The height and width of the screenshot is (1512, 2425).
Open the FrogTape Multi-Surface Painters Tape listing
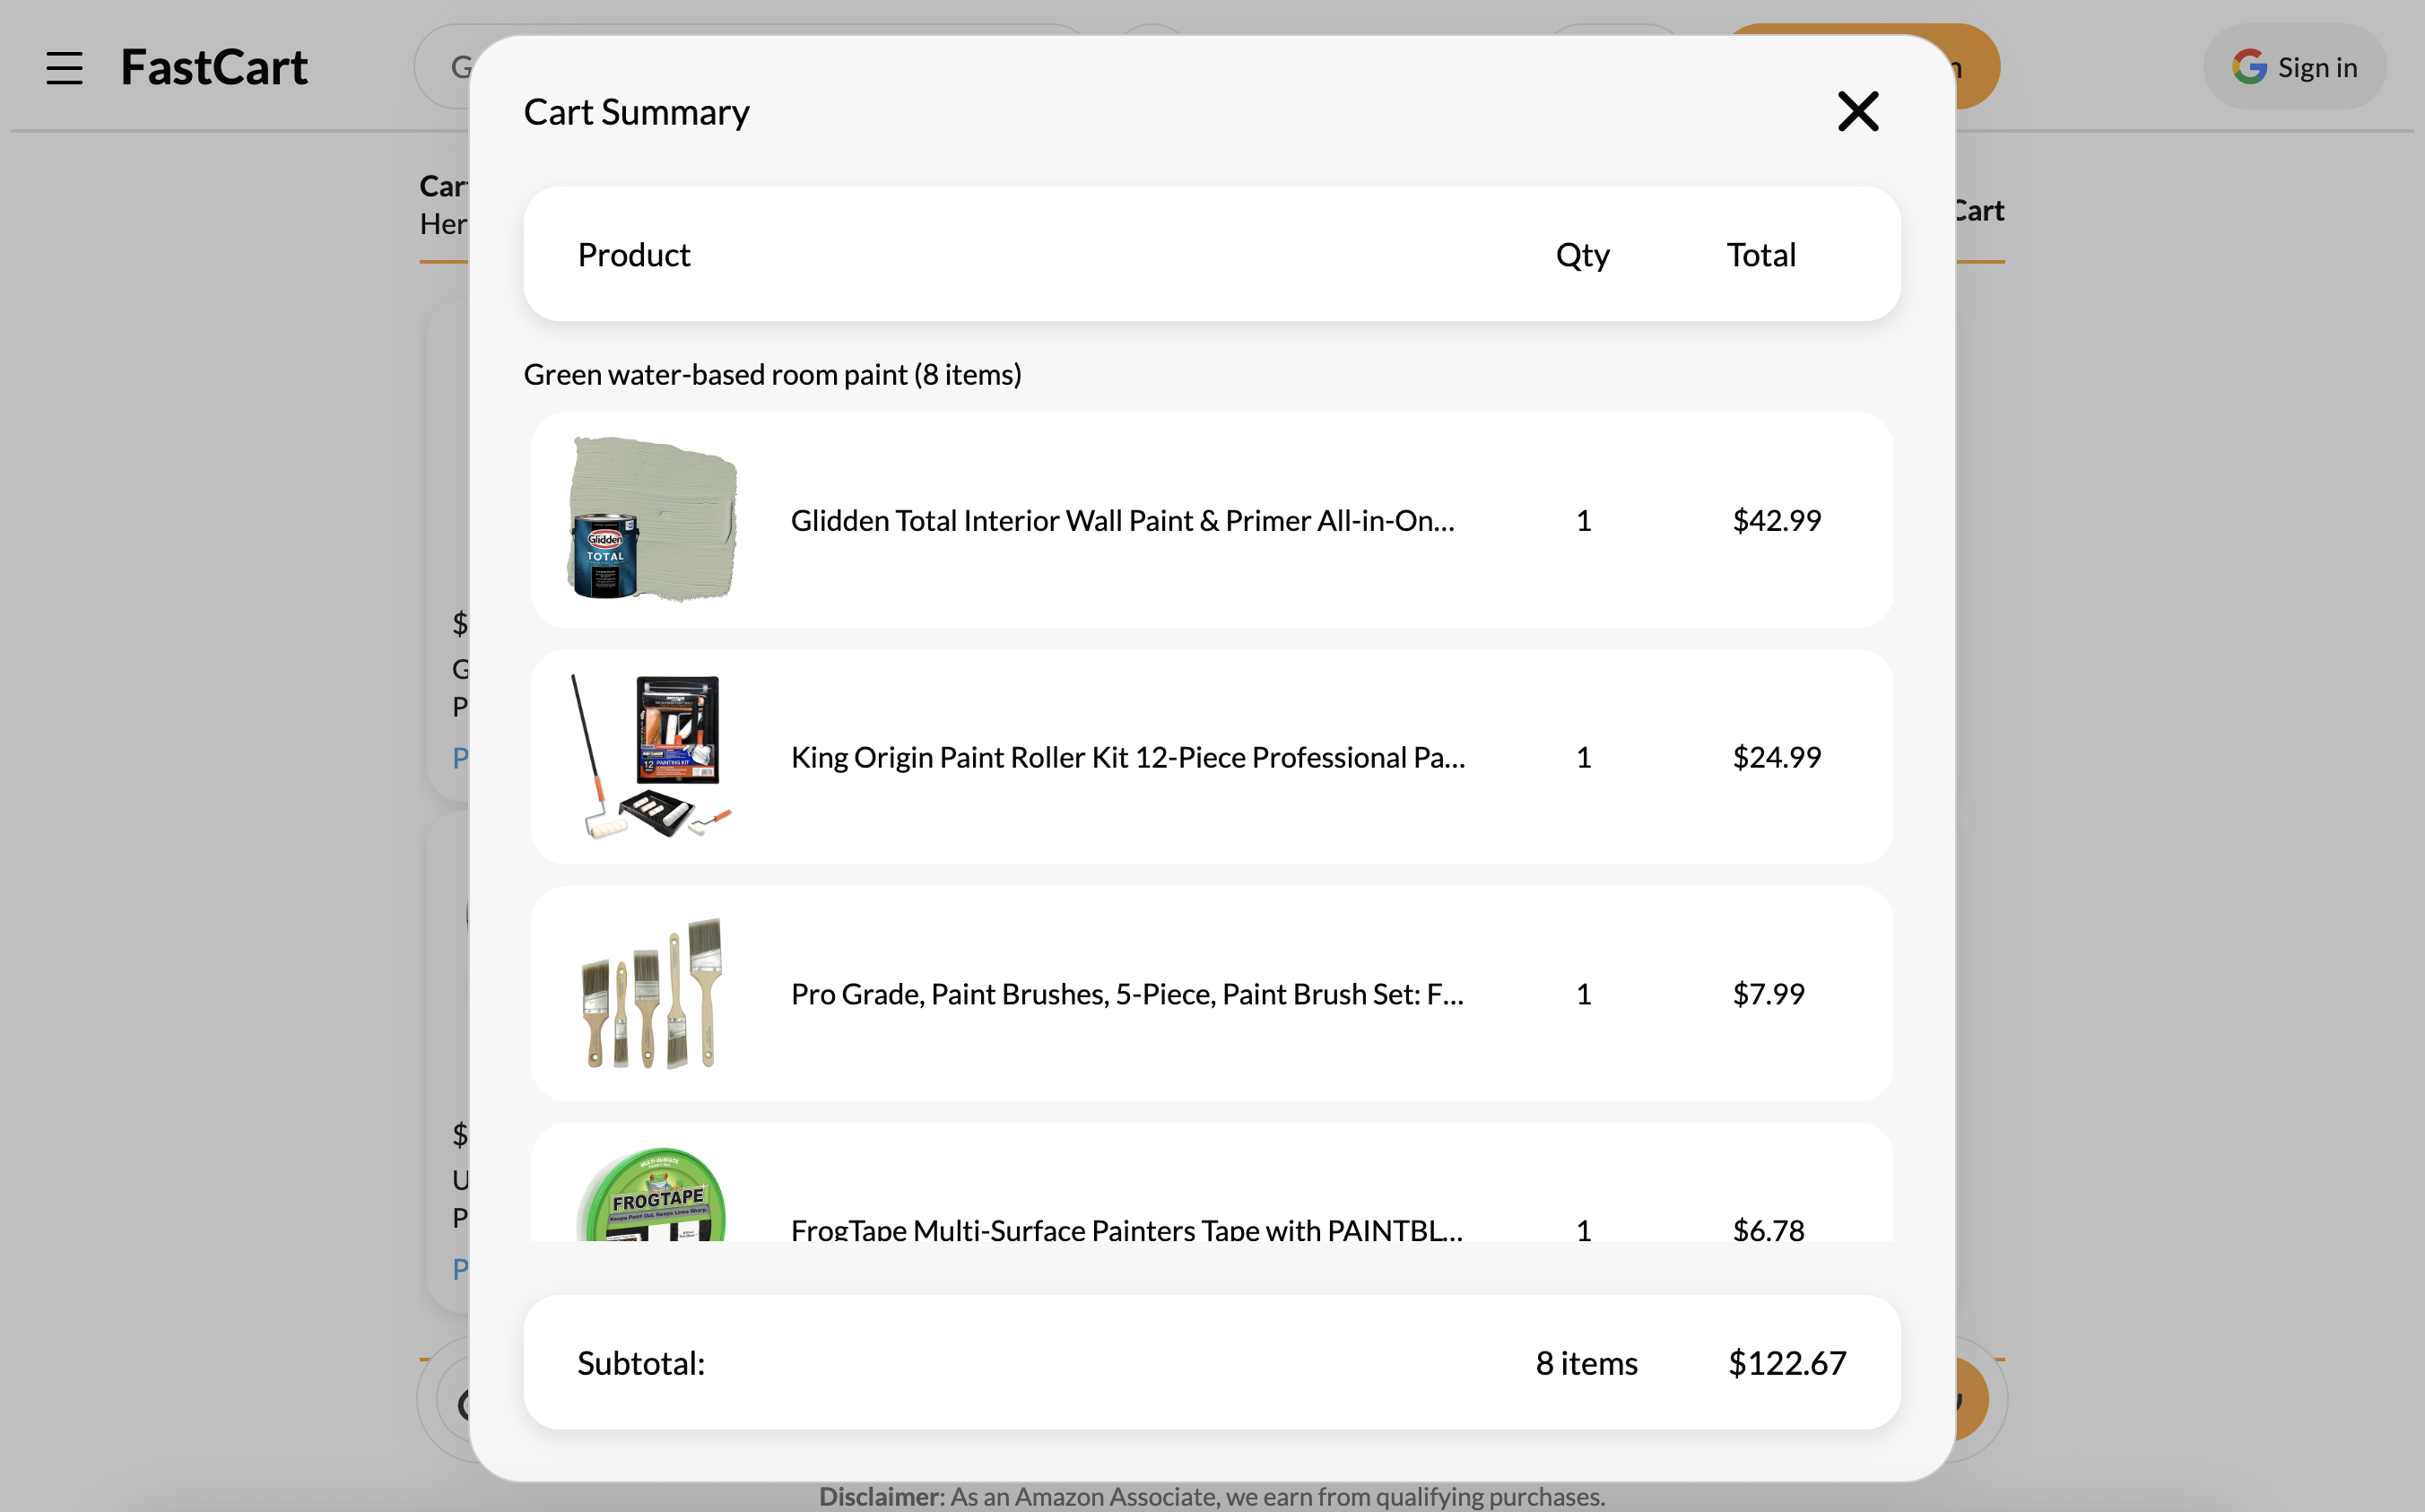1126,1230
